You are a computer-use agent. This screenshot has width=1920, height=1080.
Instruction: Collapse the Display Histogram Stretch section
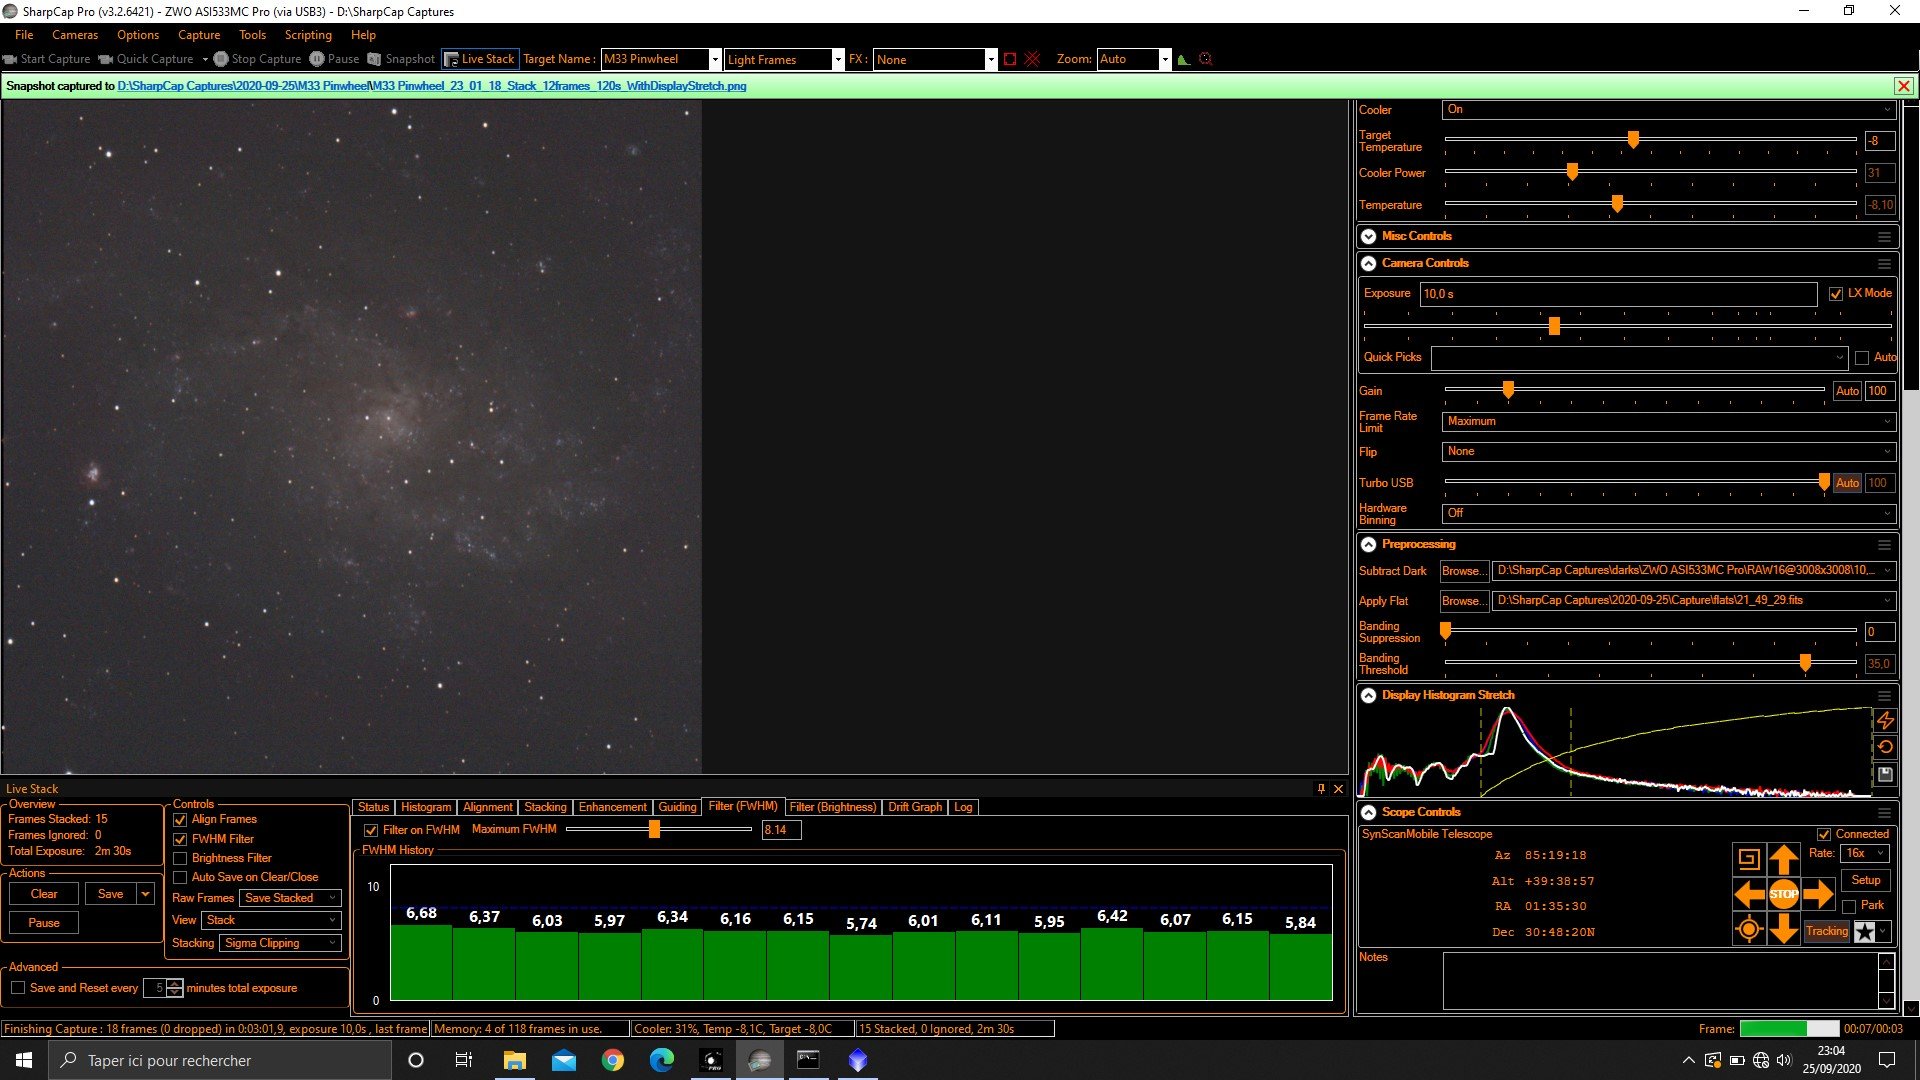click(x=1368, y=696)
